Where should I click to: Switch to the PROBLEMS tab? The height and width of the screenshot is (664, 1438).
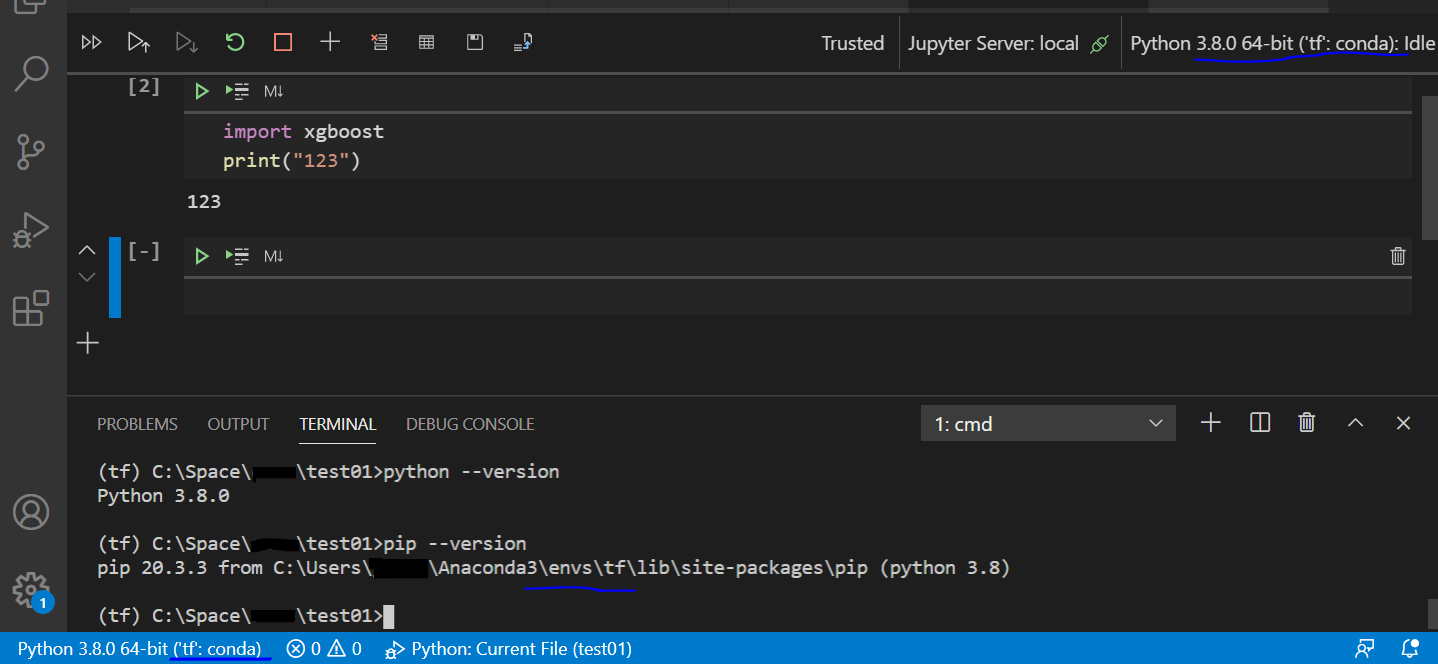(x=137, y=424)
